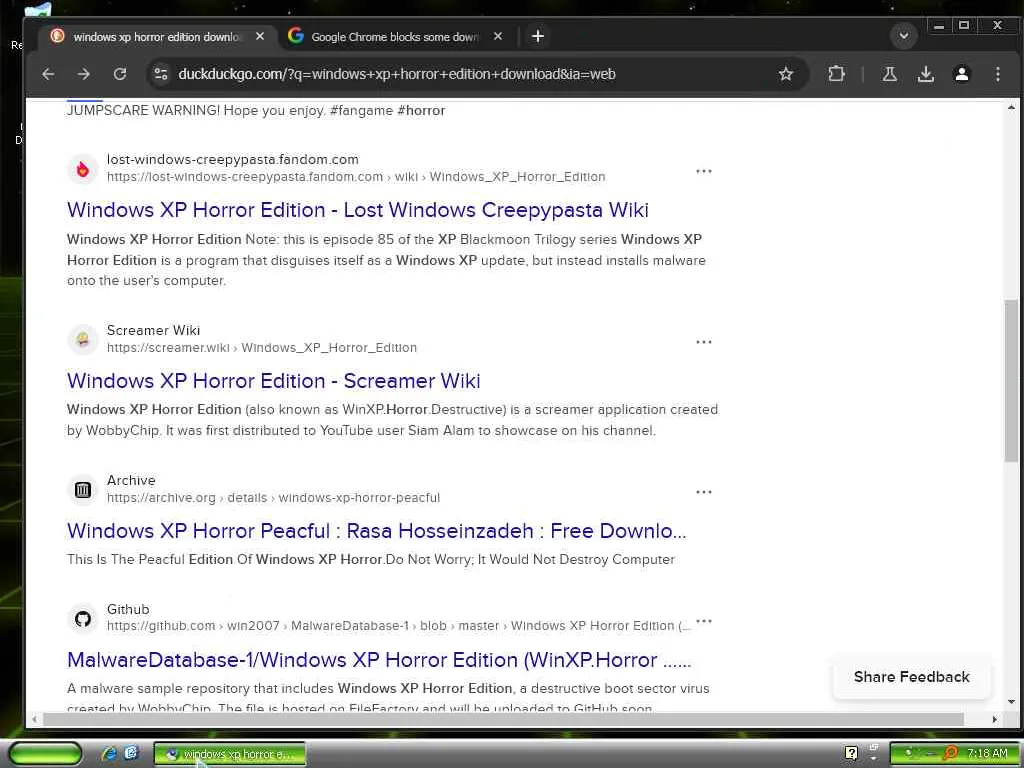Image resolution: width=1024 pixels, height=768 pixels.
Task: Show Chrome downloads tray icon
Action: tap(925, 74)
